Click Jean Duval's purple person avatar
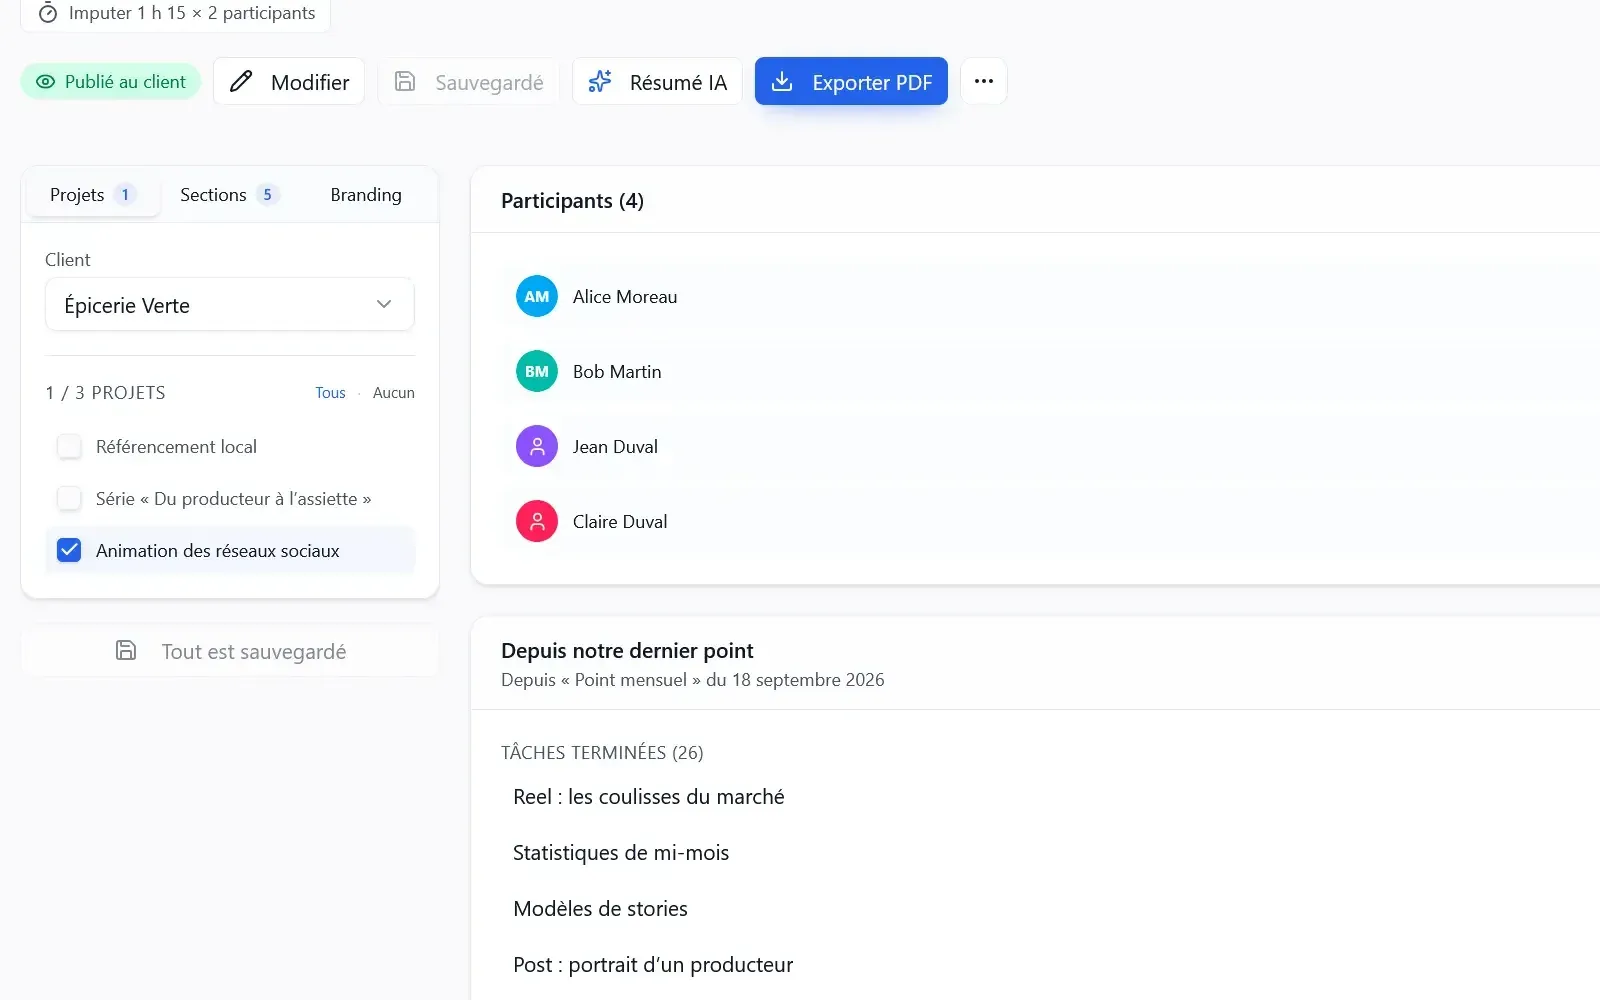This screenshot has height=1000, width=1600. tap(537, 446)
